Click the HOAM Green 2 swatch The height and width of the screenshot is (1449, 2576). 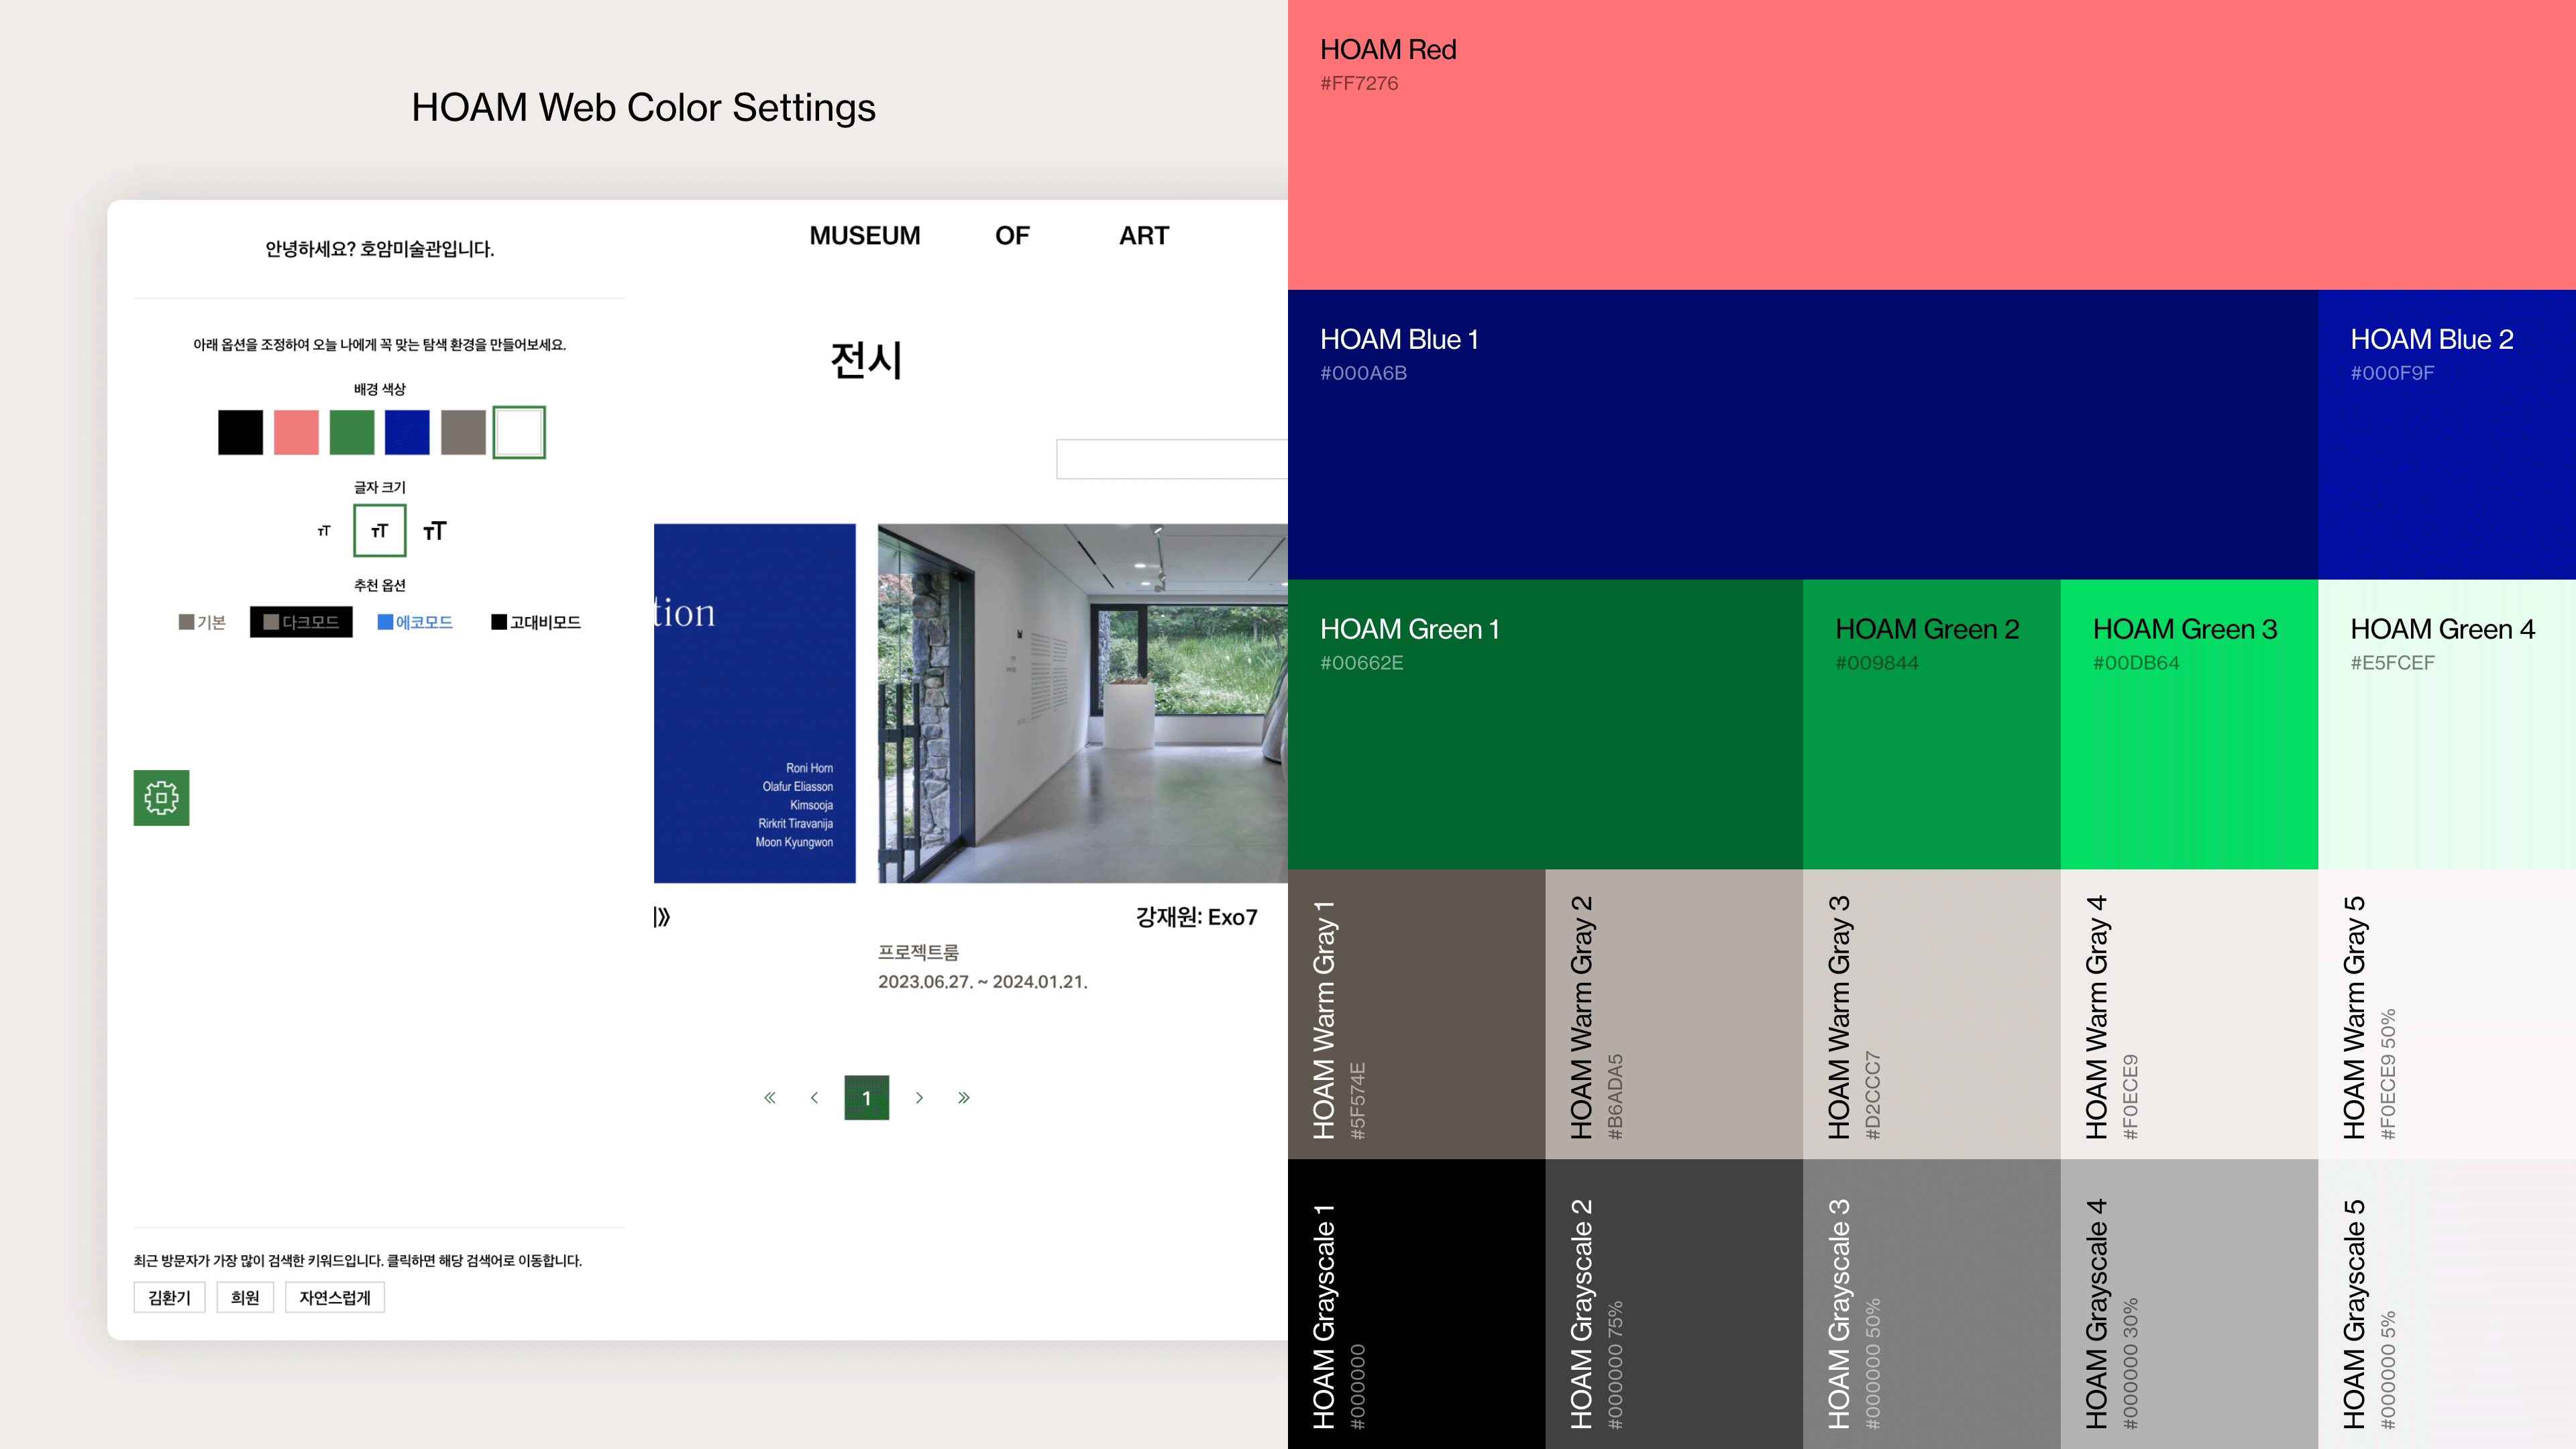pos(1932,725)
